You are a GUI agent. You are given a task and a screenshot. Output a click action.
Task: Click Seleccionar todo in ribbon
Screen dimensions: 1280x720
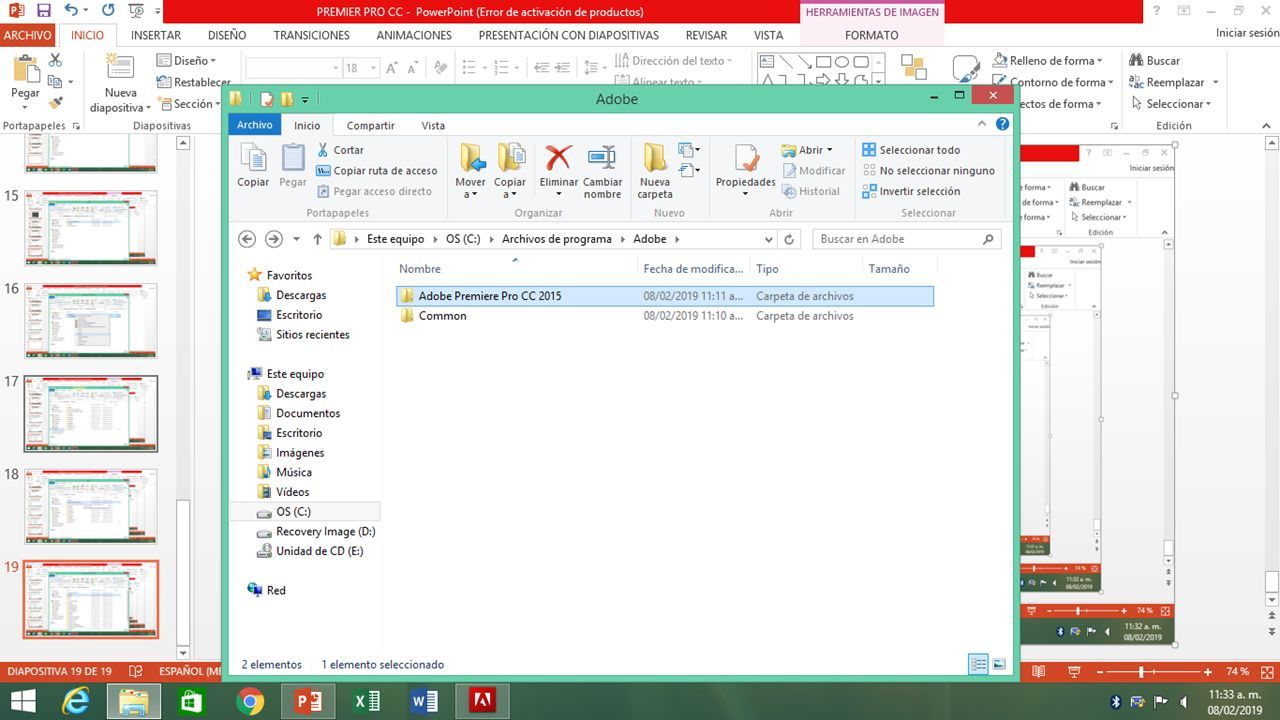[x=911, y=150]
